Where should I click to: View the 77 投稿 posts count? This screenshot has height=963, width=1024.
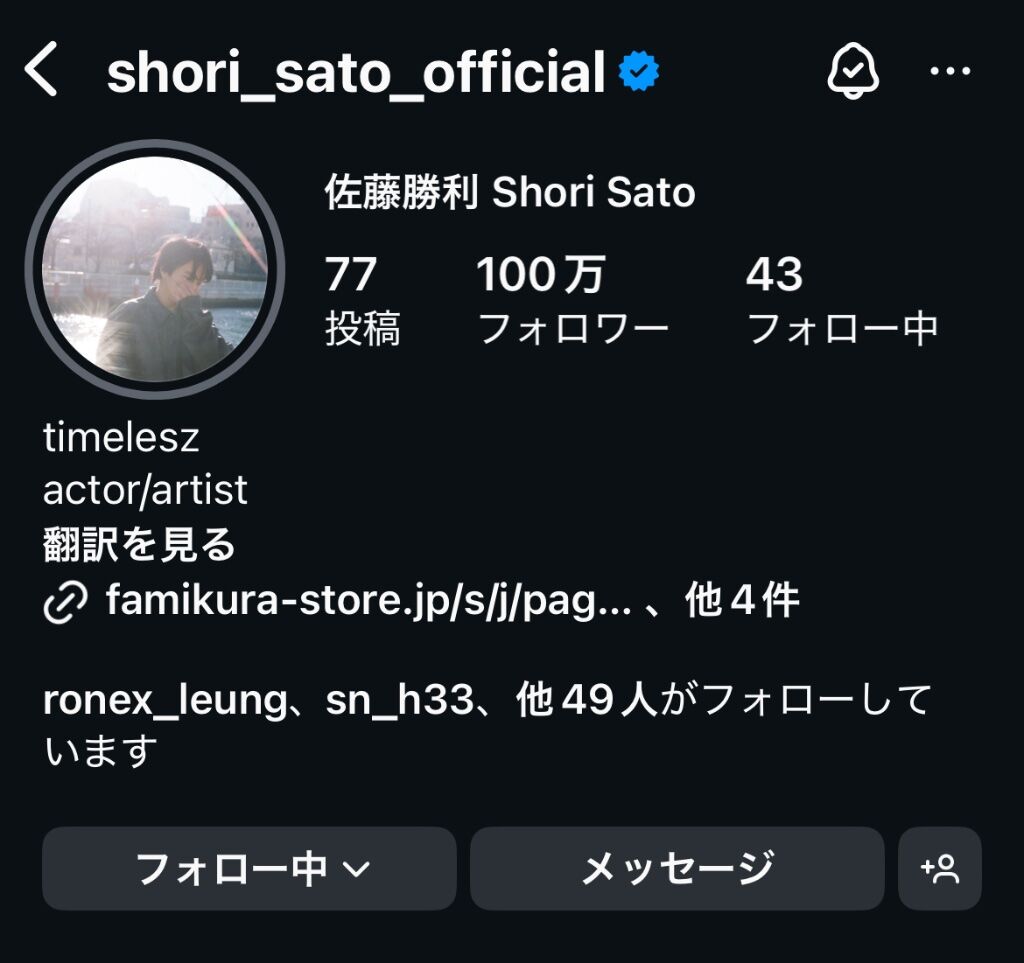pyautogui.click(x=361, y=300)
